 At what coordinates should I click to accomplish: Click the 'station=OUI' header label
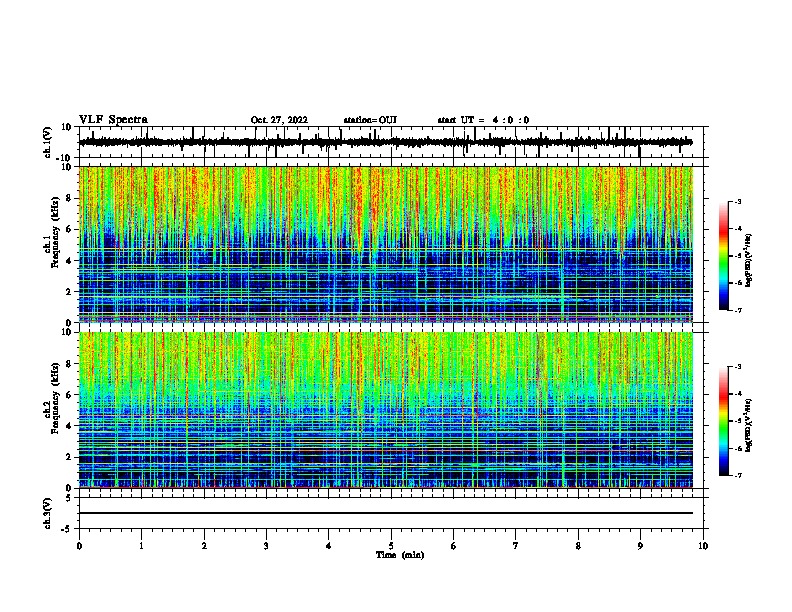click(370, 120)
